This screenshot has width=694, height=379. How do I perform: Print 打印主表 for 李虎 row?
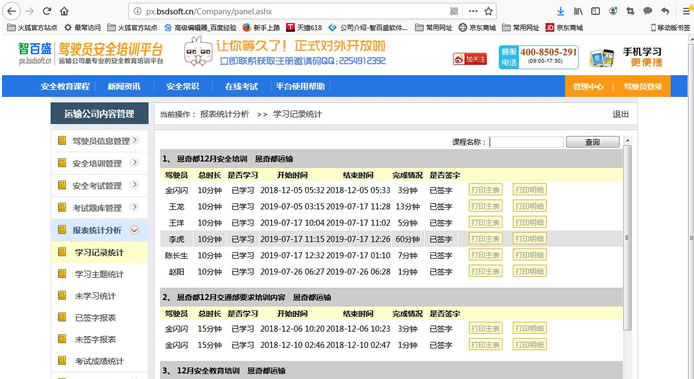(x=486, y=239)
